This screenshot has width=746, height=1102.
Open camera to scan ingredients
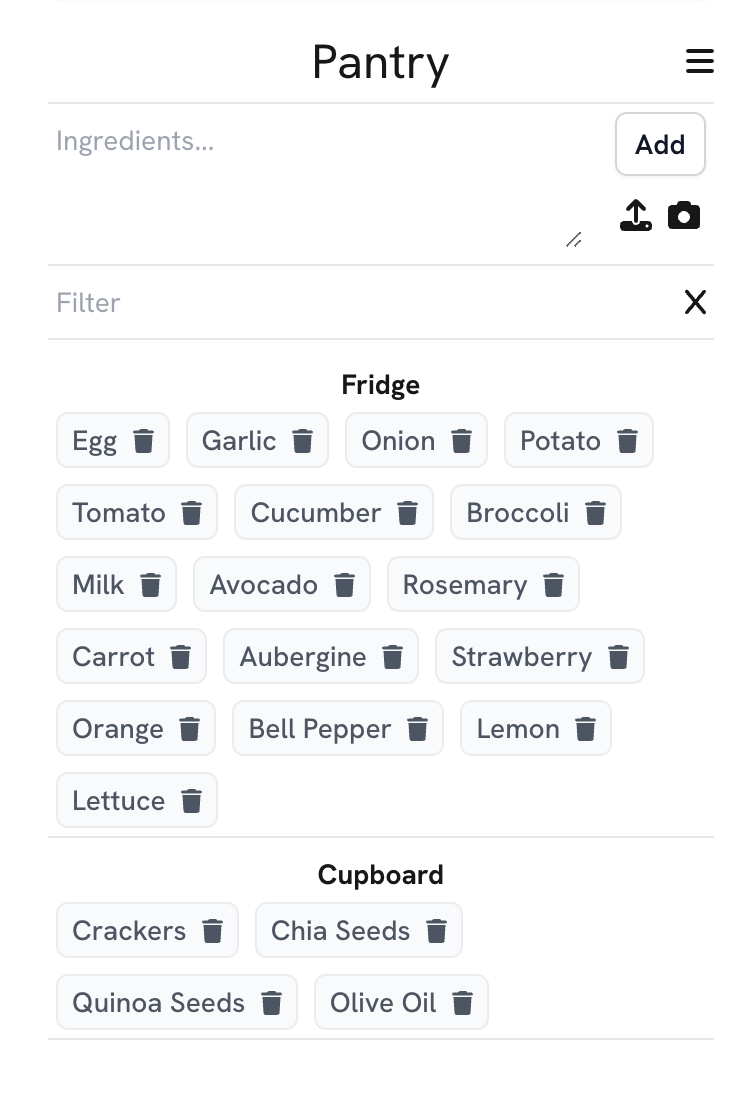pyautogui.click(x=684, y=215)
